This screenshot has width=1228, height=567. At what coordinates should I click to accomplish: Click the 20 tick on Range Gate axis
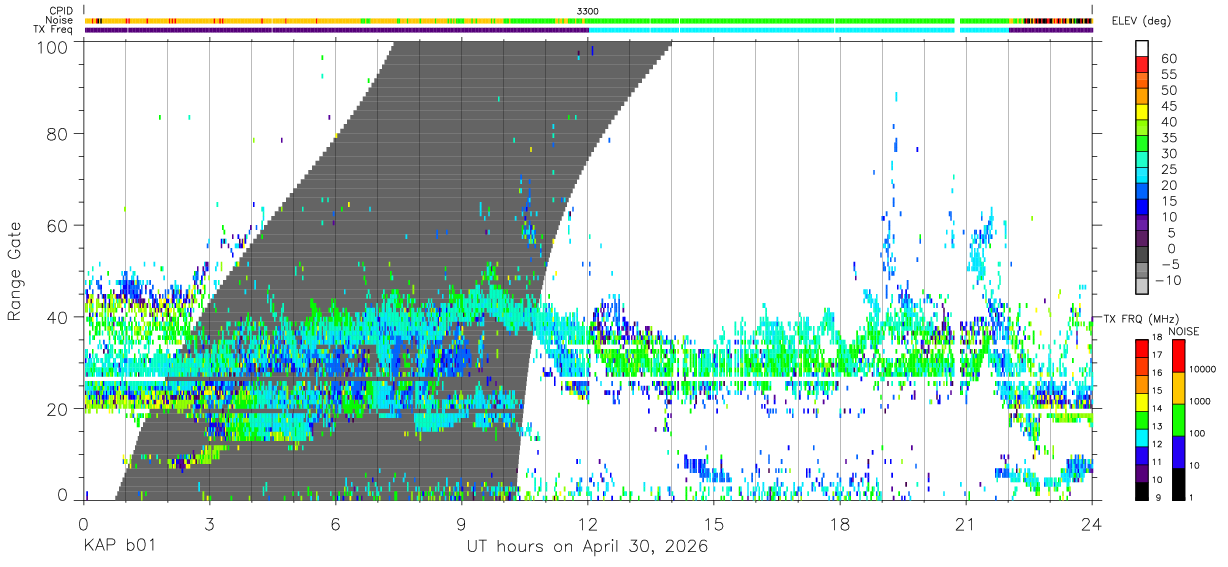pyautogui.click(x=58, y=408)
